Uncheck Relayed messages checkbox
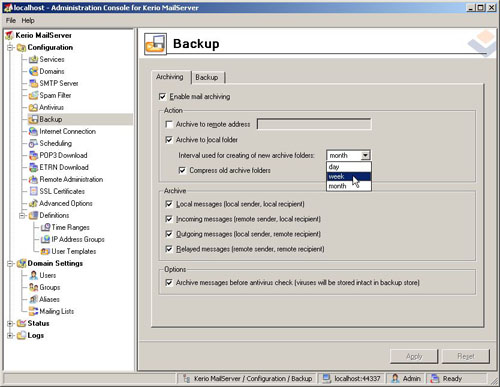The width and height of the screenshot is (500, 387). 169,249
